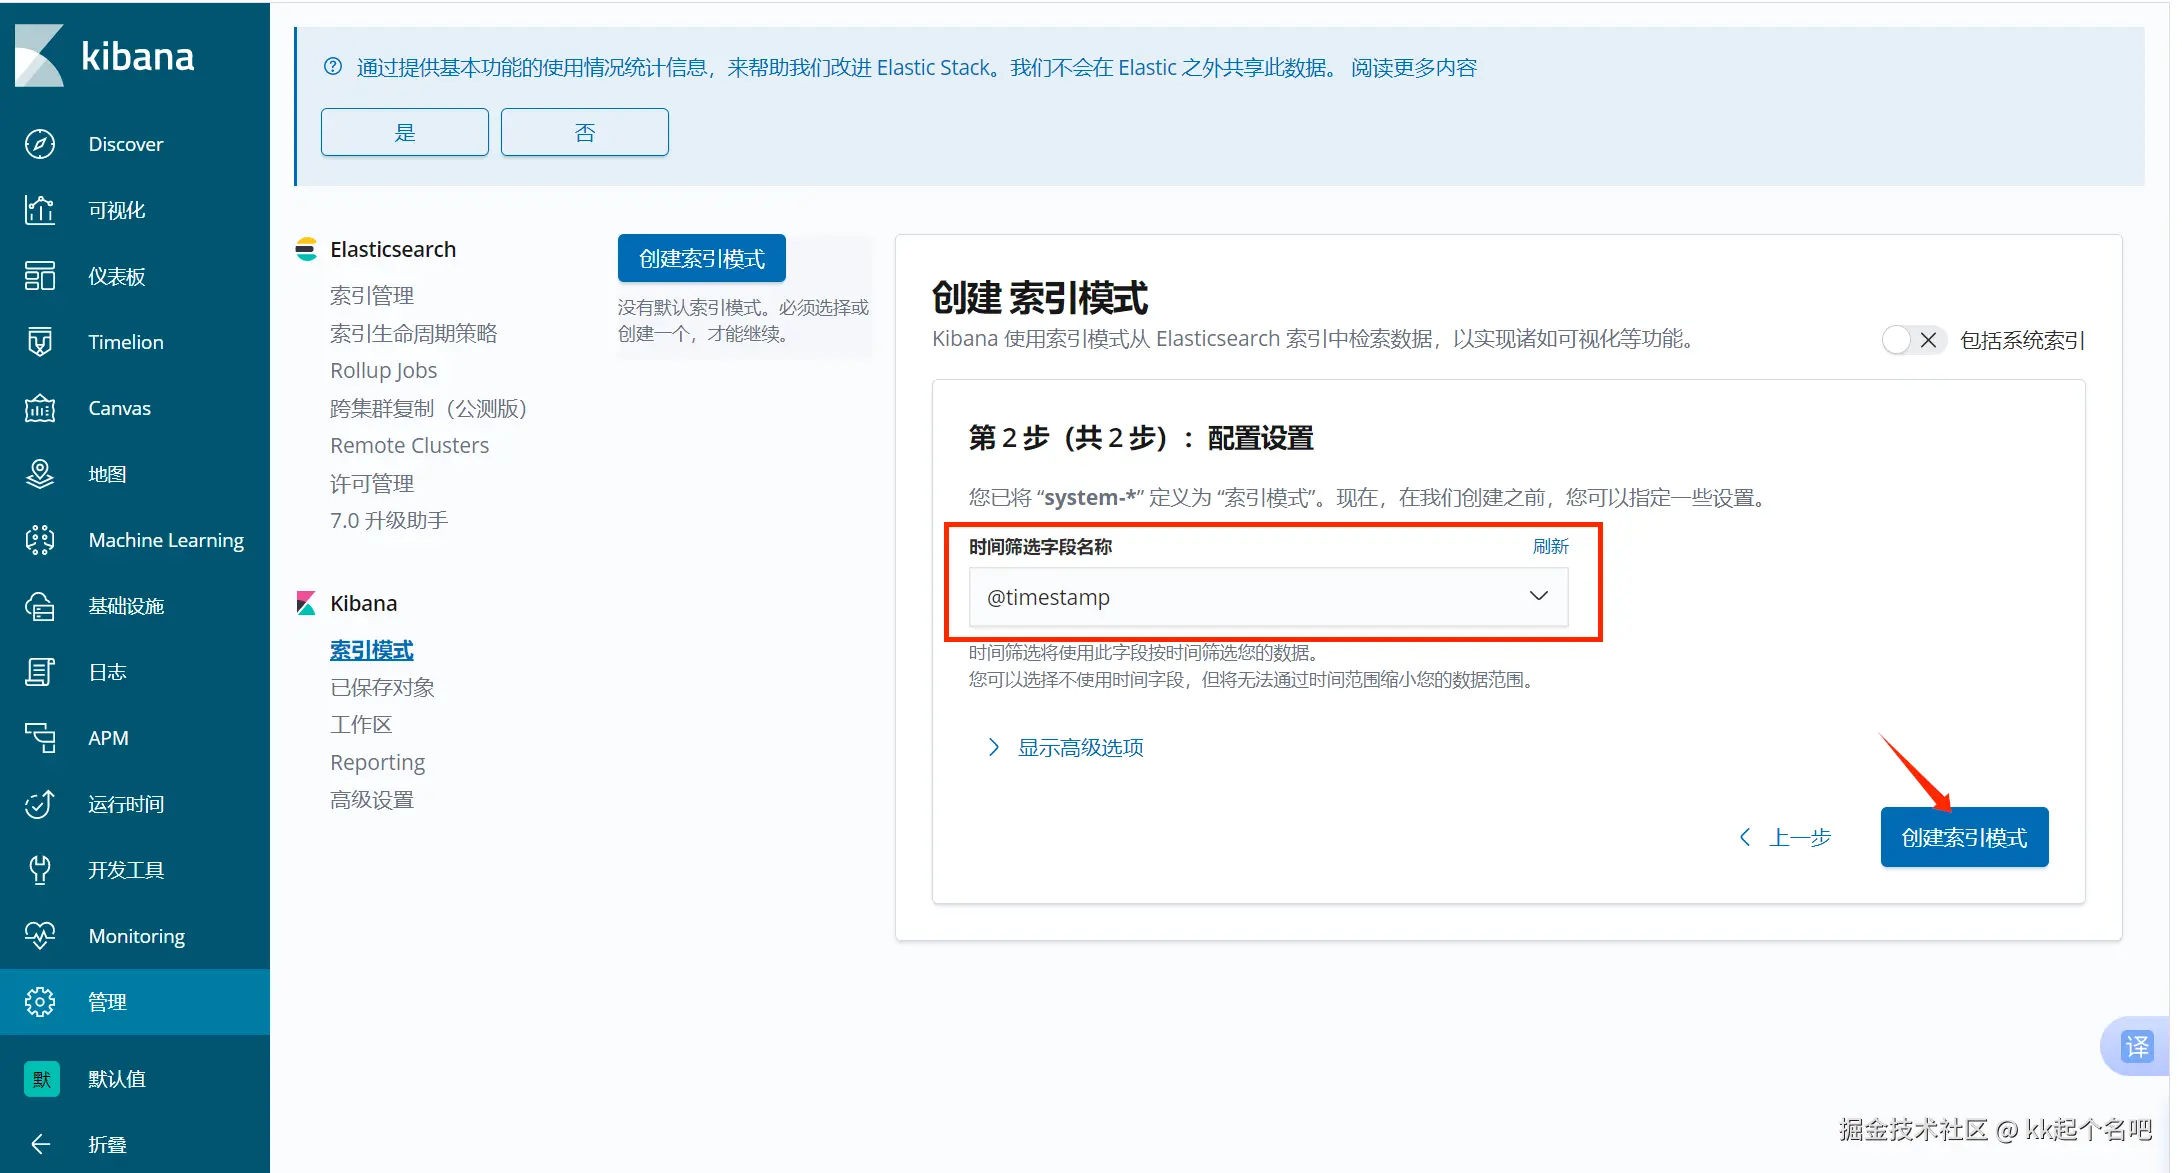Go back with 上一步 link

coord(1798,838)
